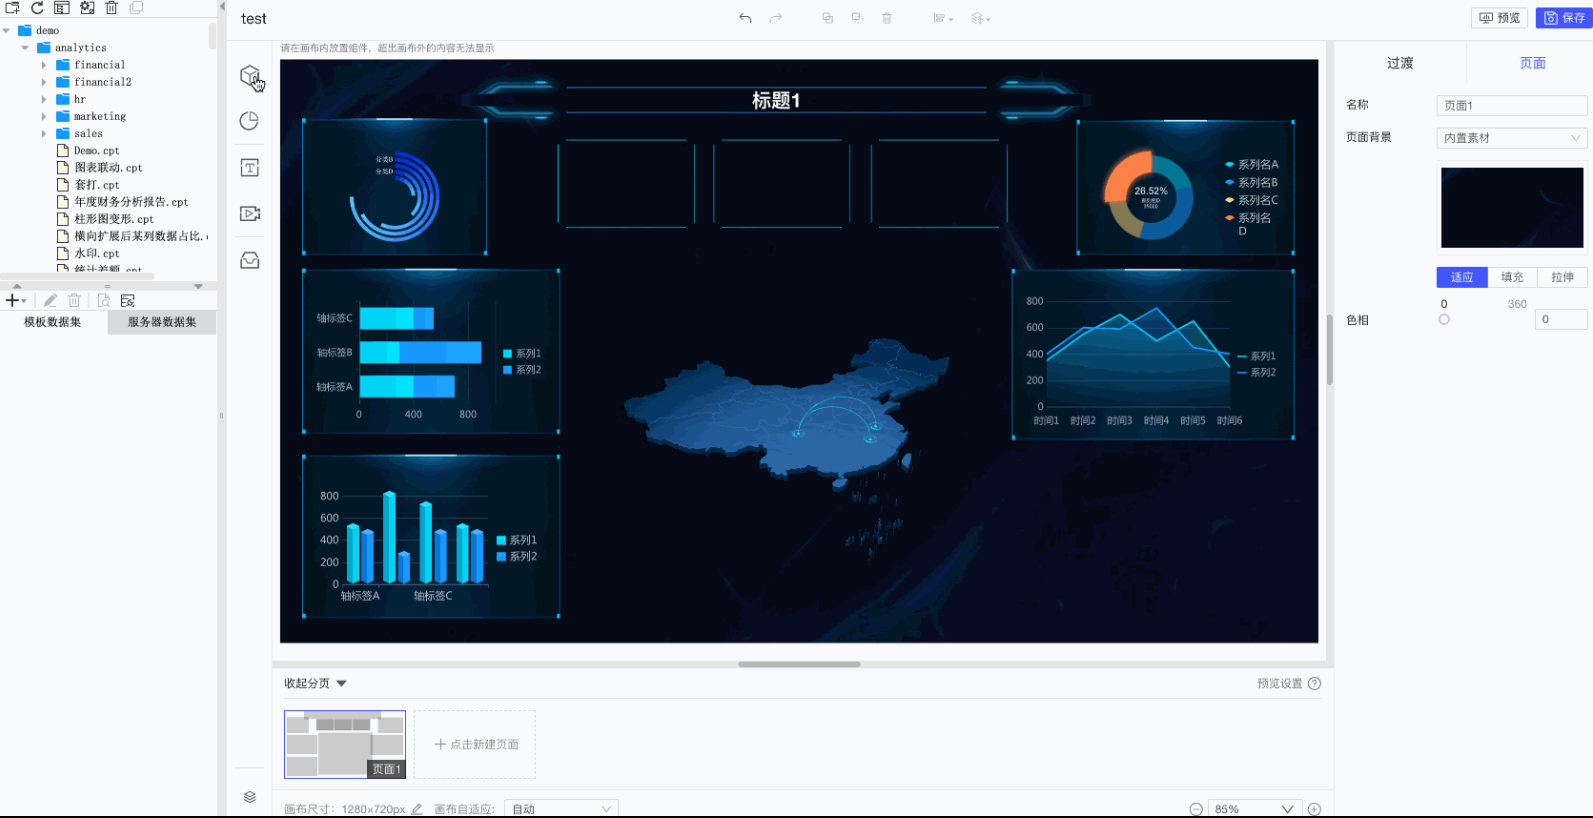Viewport: 1593px width, 818px height.
Task: Click the page background image preview
Action: point(1512,207)
